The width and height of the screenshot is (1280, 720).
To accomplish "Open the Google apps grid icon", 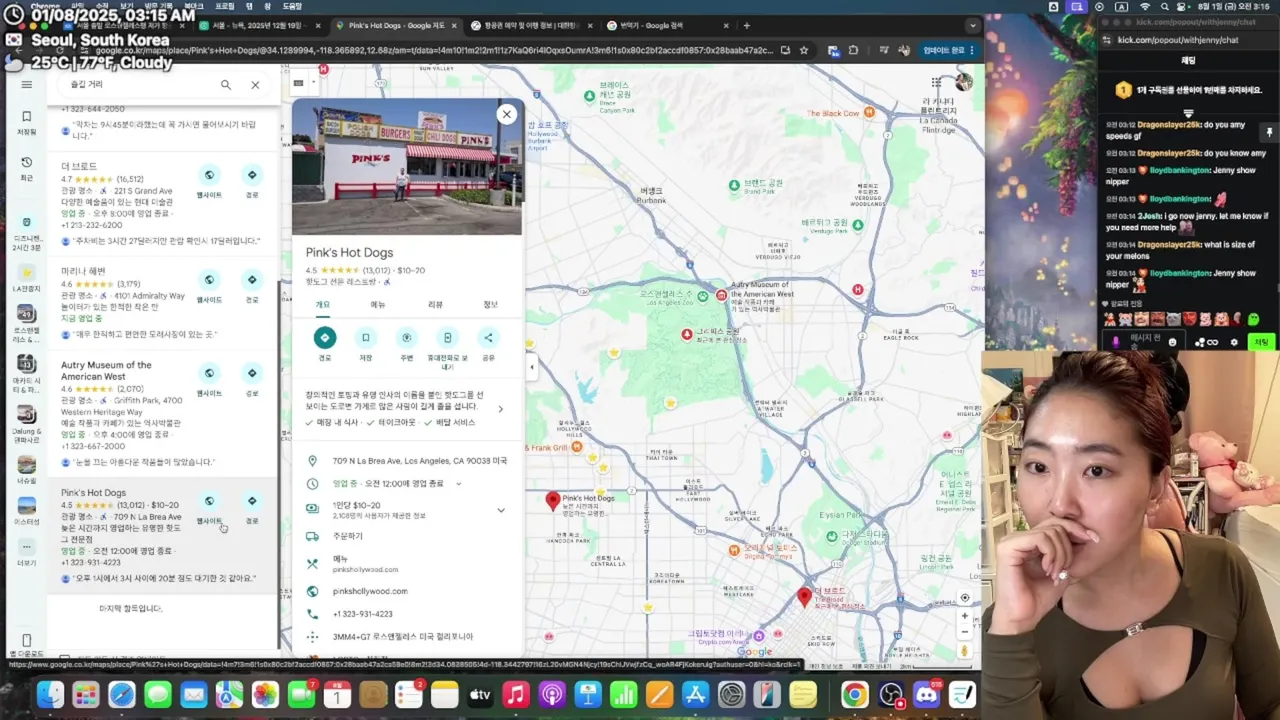I will tap(936, 82).
